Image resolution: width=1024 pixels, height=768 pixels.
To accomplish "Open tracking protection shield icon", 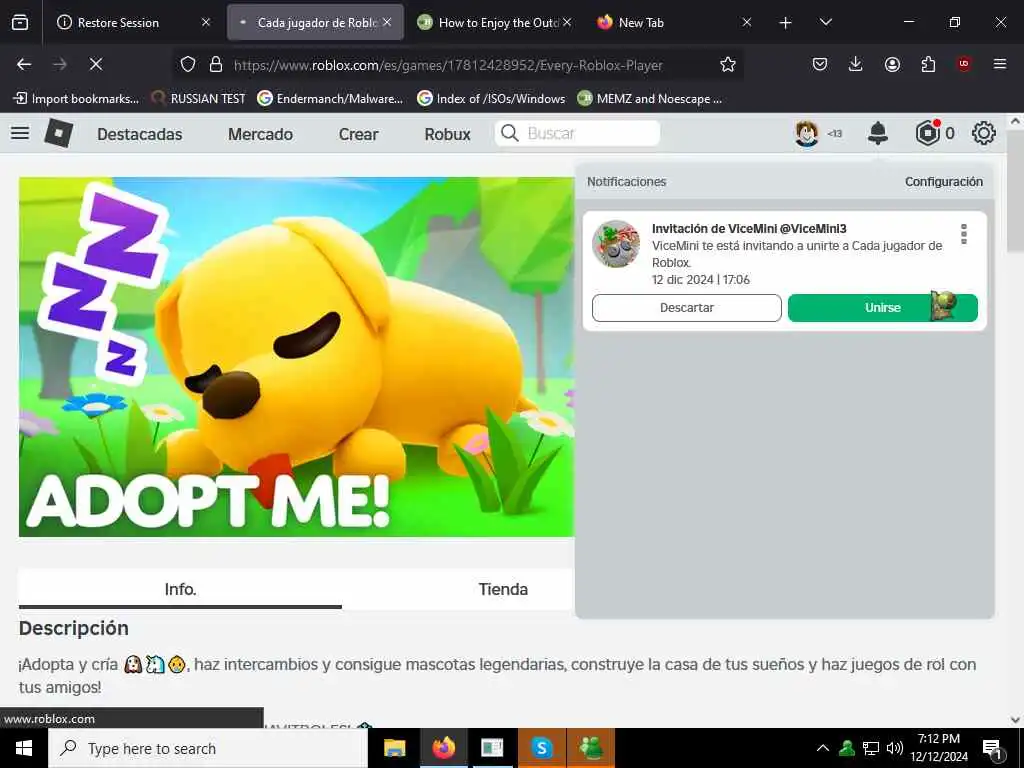I will (x=188, y=64).
